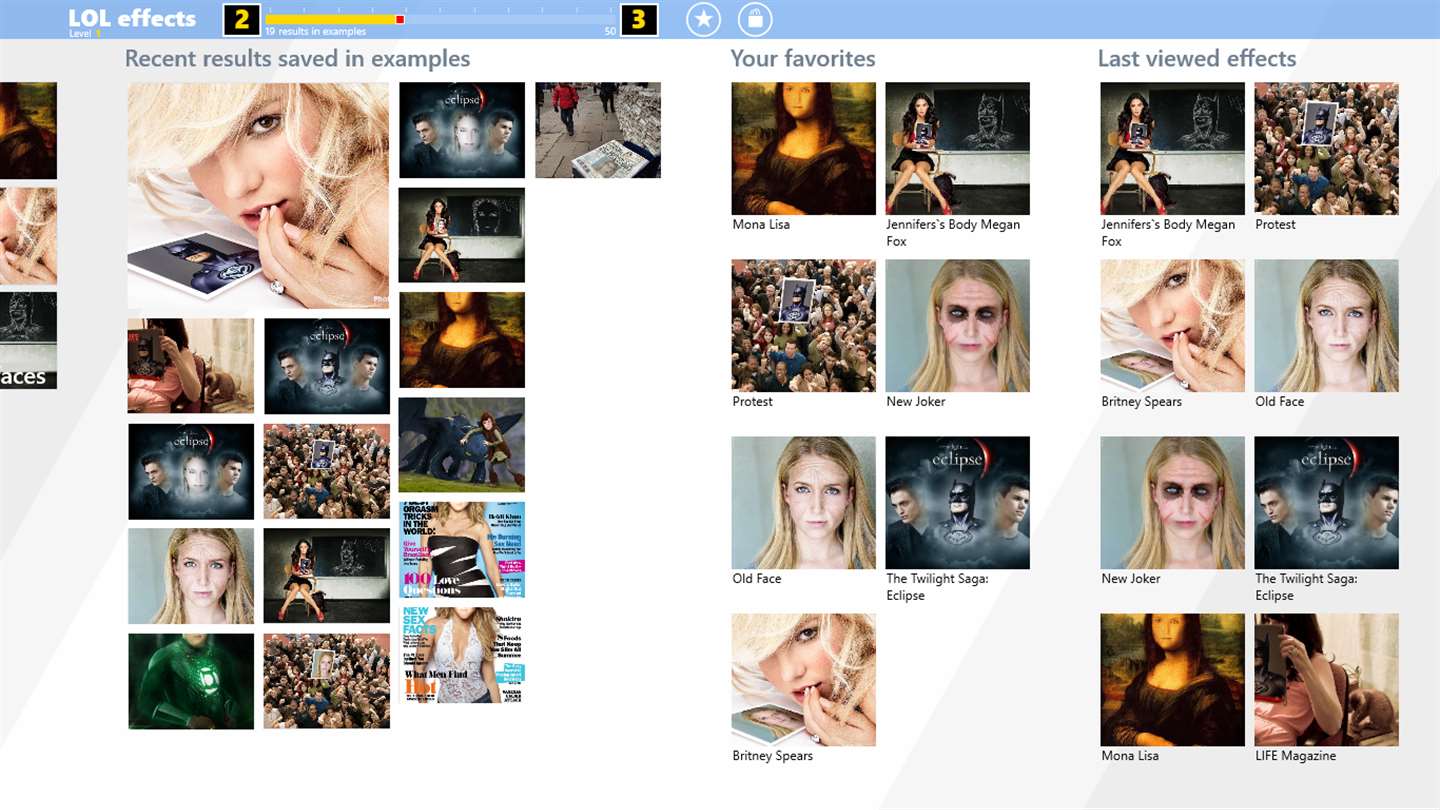
Task: Open the "New Sex Facts" magazine result
Action: (462, 655)
